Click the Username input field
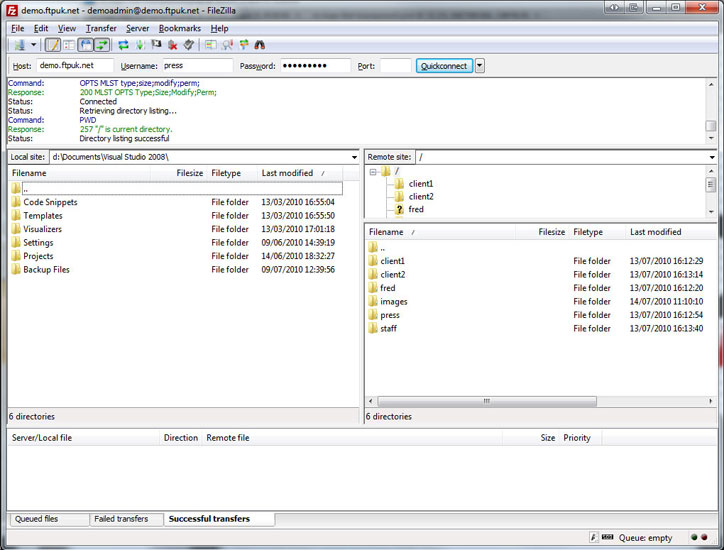The image size is (724, 550). [x=197, y=66]
